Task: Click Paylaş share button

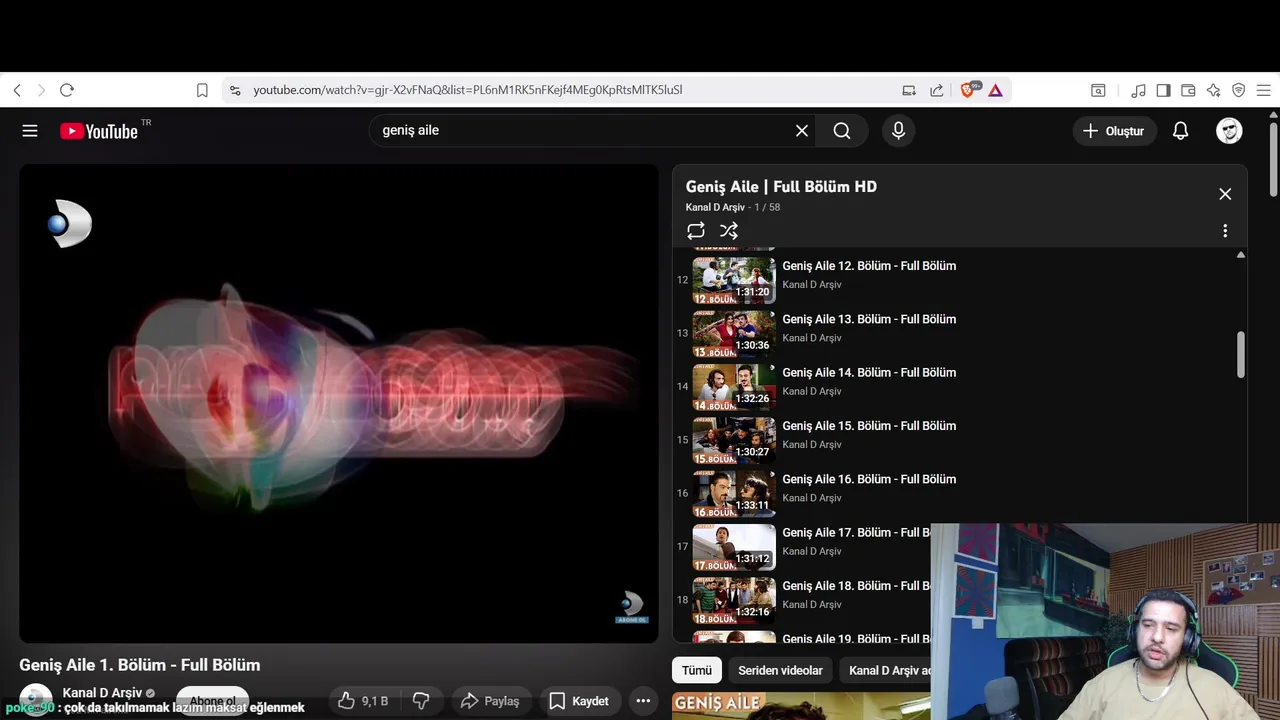Action: tap(490, 701)
